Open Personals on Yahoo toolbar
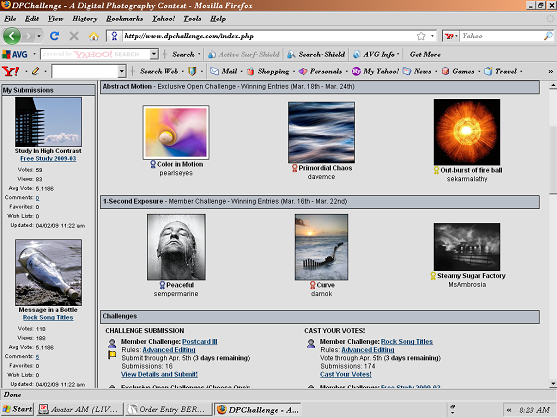The image size is (557, 418). (x=320, y=71)
